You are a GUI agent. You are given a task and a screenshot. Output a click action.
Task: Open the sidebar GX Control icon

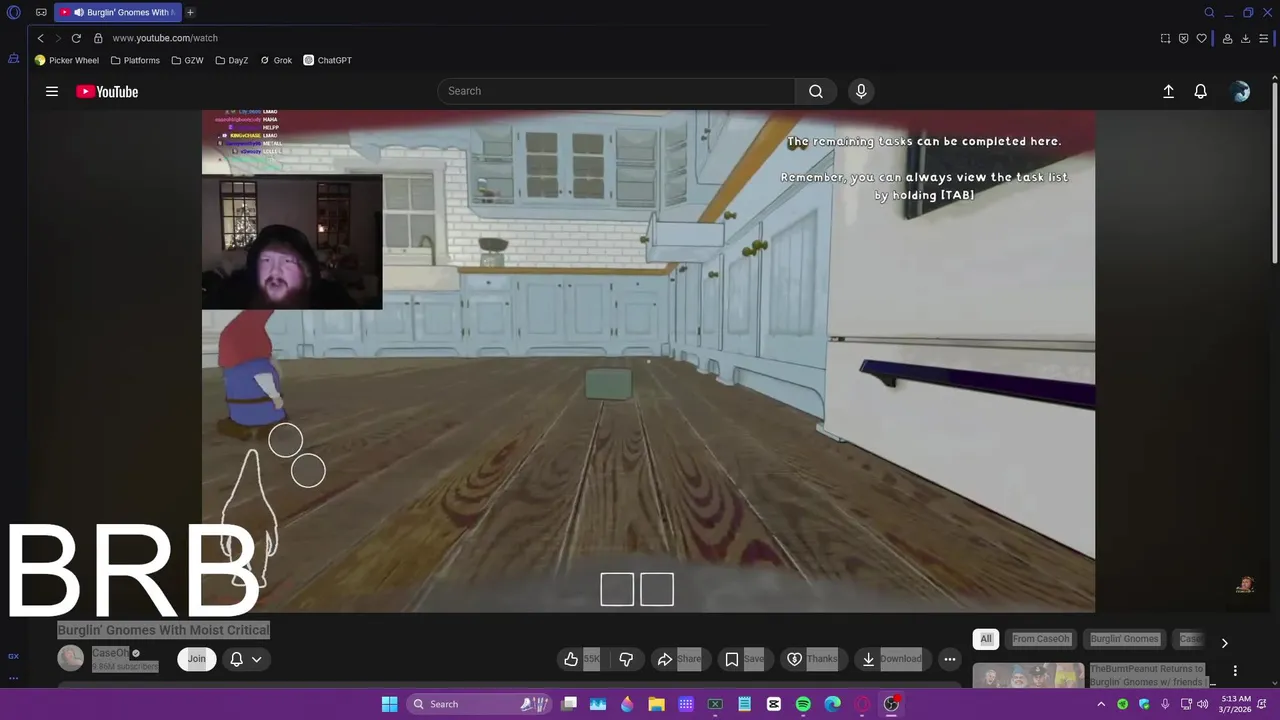[13, 656]
